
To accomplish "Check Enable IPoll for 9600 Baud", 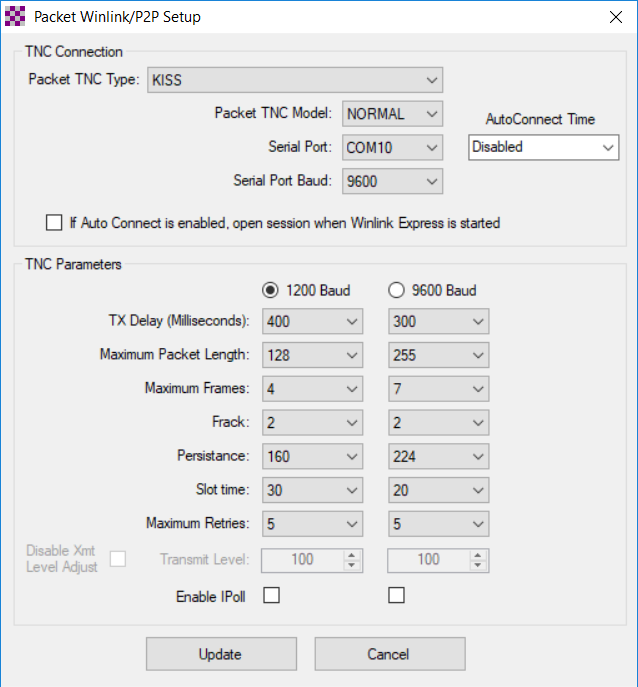I will (396, 596).
